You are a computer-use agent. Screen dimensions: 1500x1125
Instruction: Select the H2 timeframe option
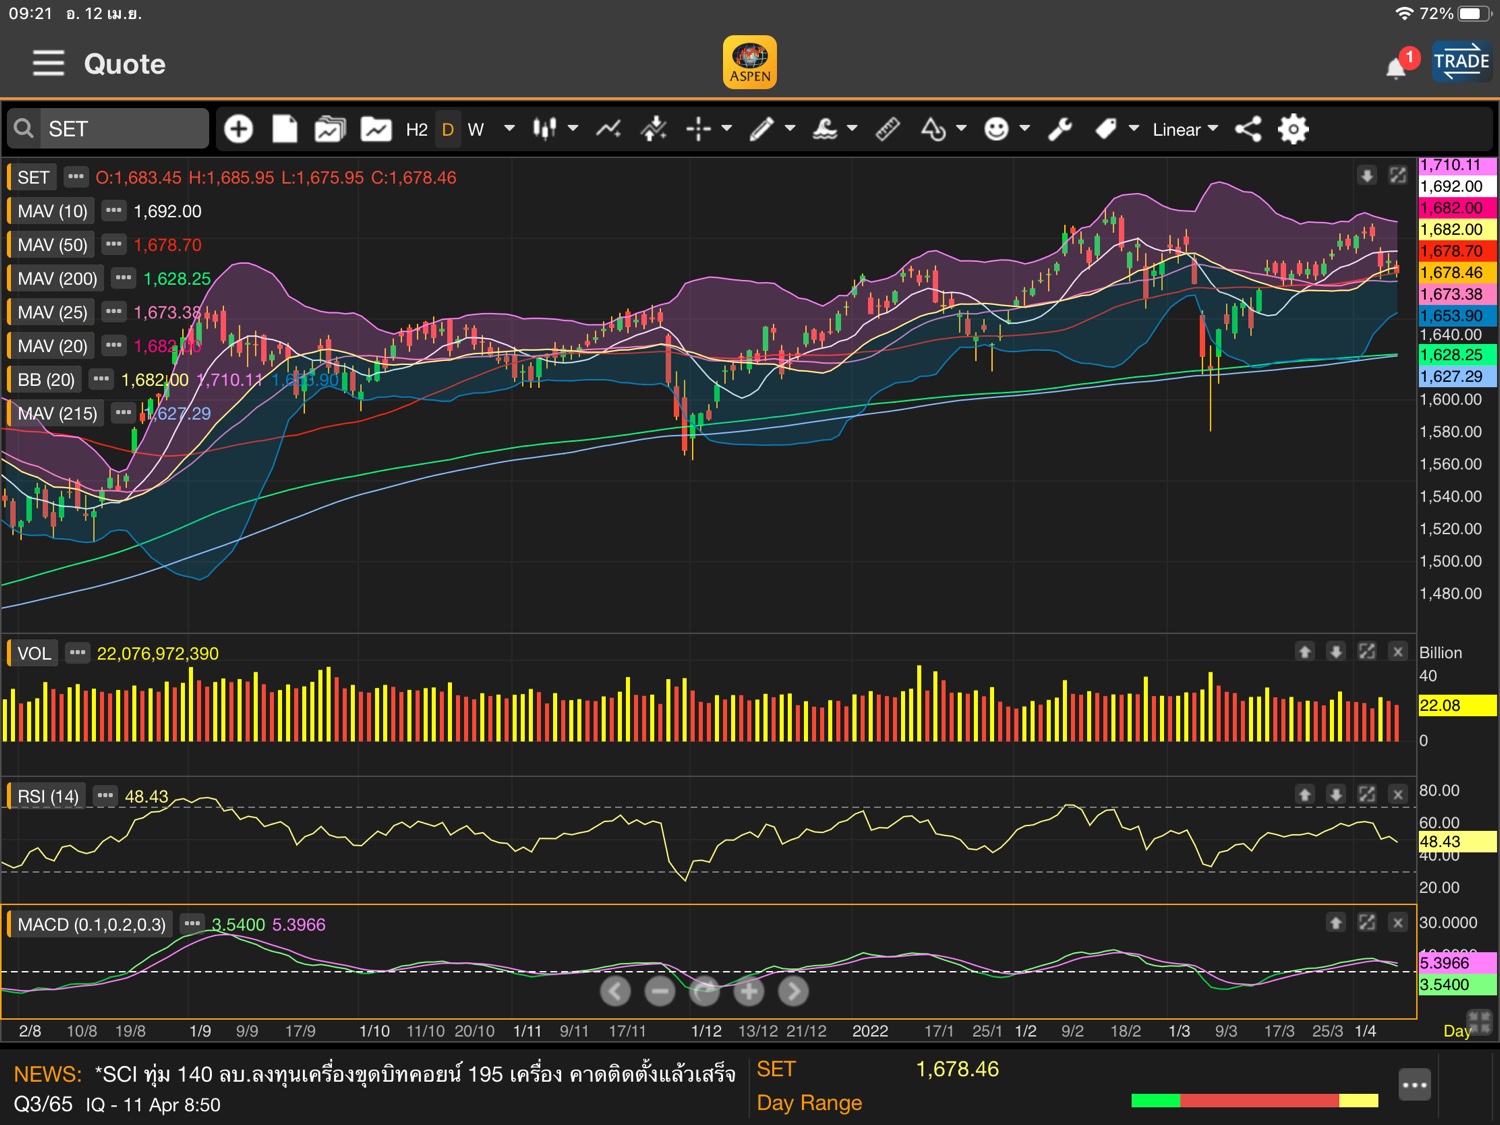[417, 130]
